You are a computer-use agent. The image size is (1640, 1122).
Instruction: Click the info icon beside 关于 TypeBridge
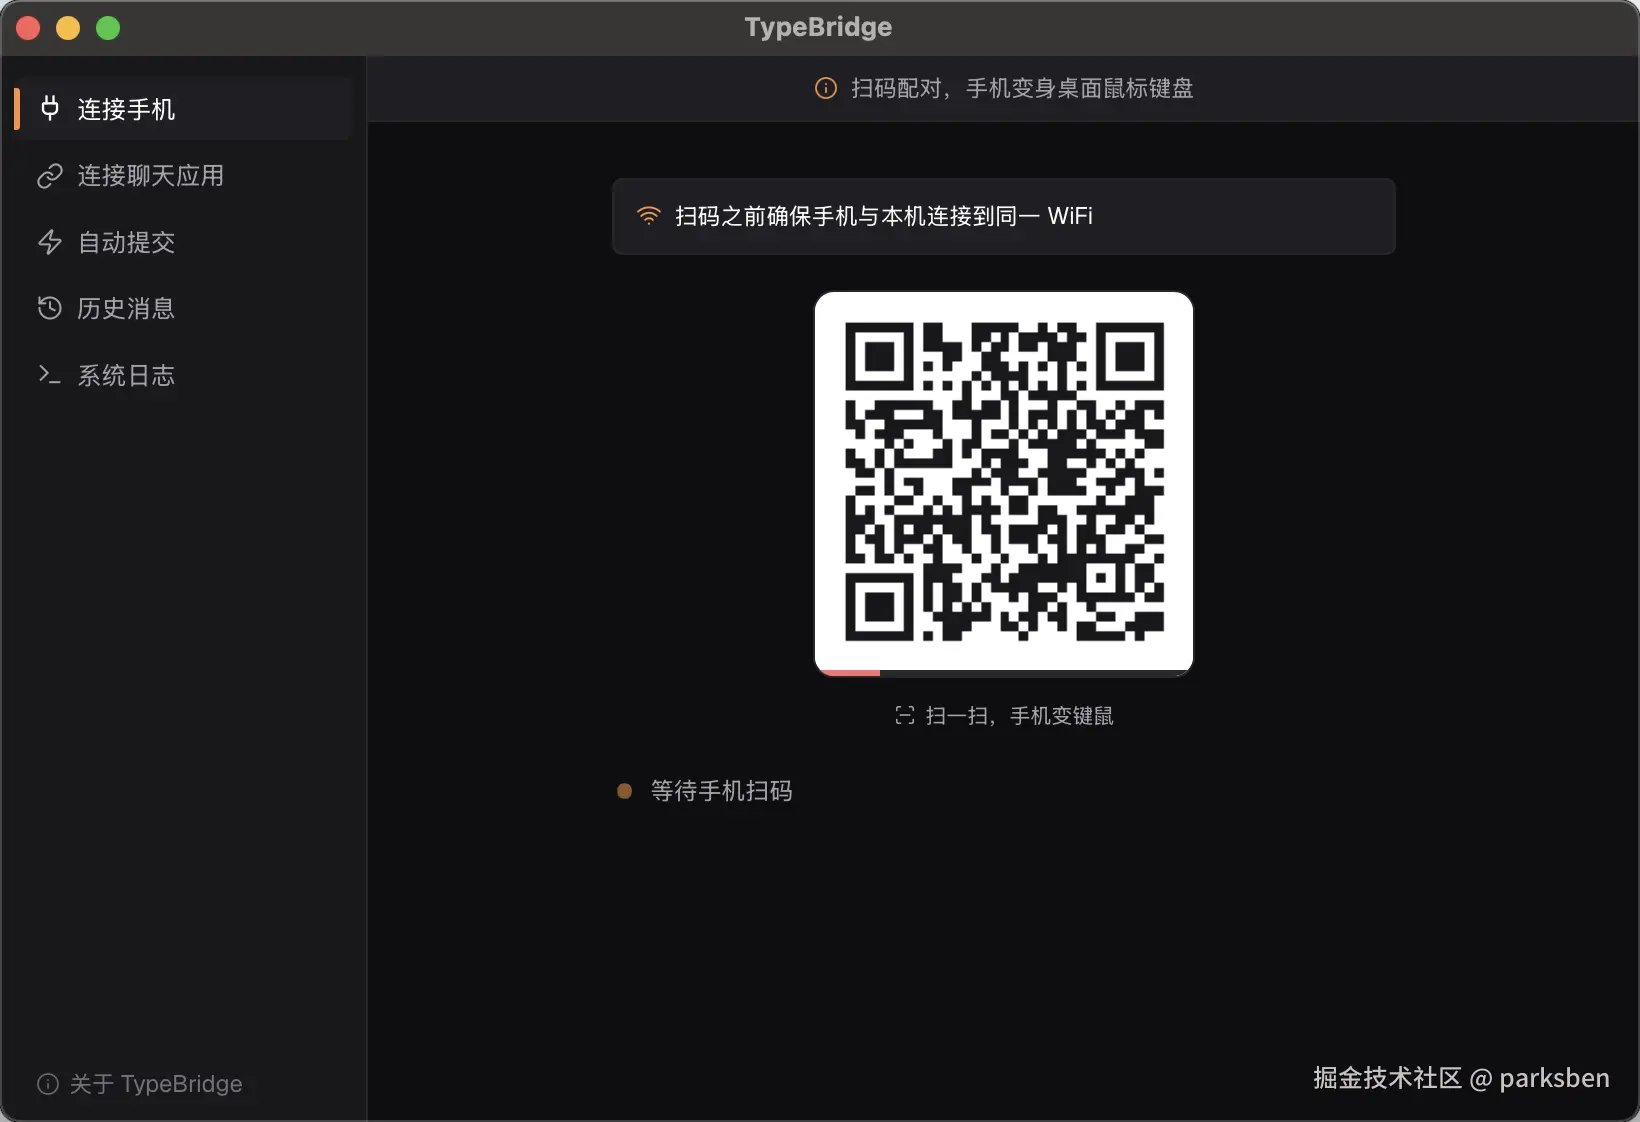click(48, 1084)
